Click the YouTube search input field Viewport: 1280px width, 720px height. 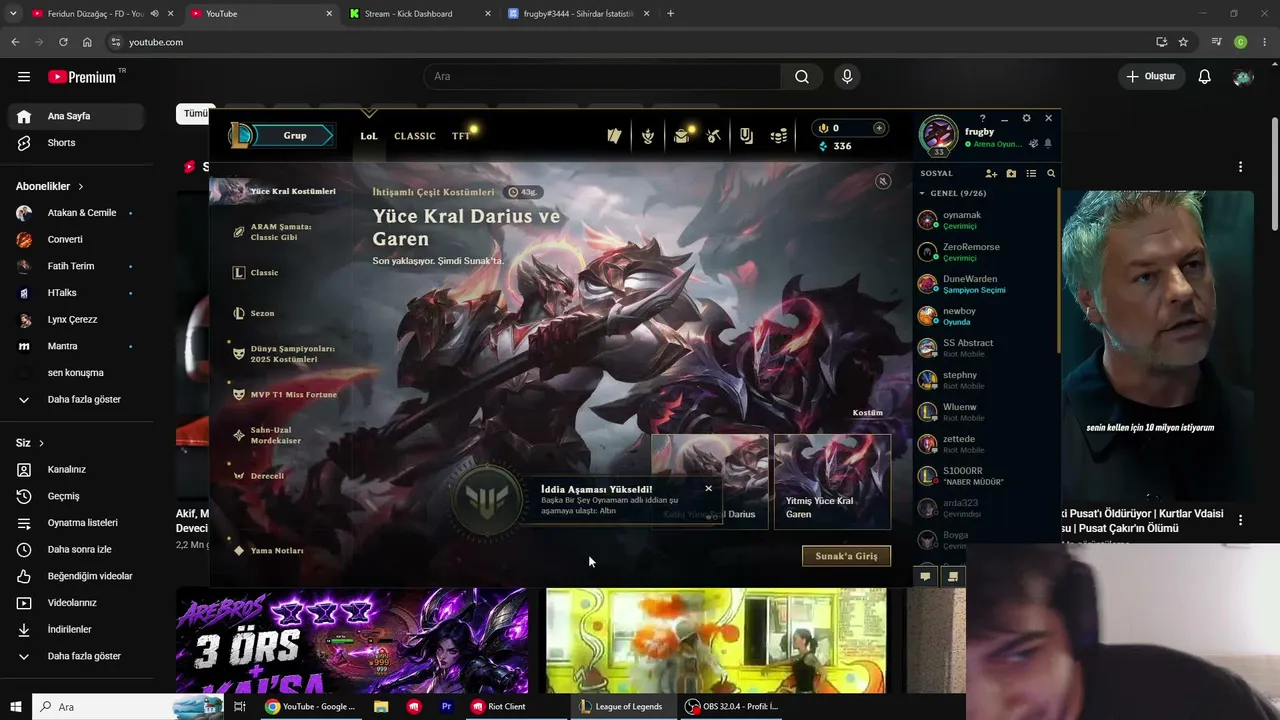point(602,77)
